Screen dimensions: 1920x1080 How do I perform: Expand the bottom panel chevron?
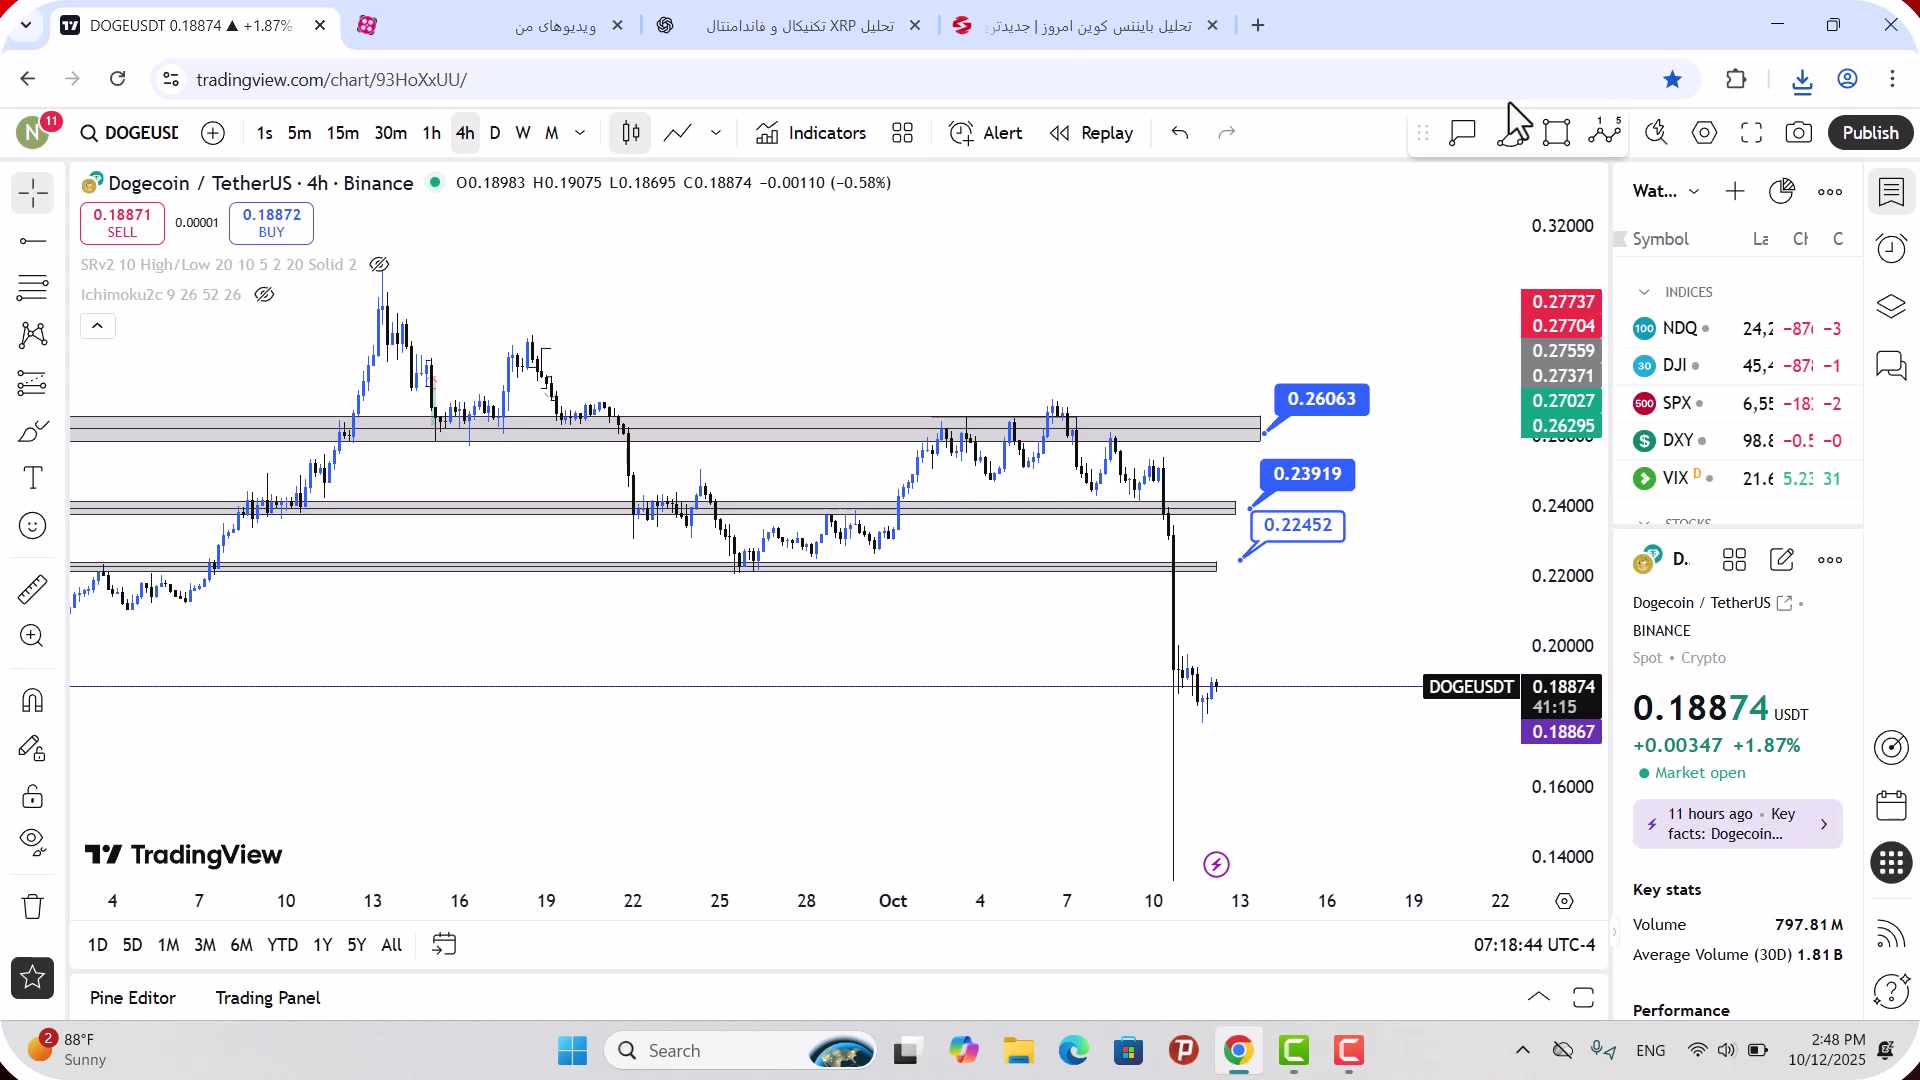click(1539, 997)
